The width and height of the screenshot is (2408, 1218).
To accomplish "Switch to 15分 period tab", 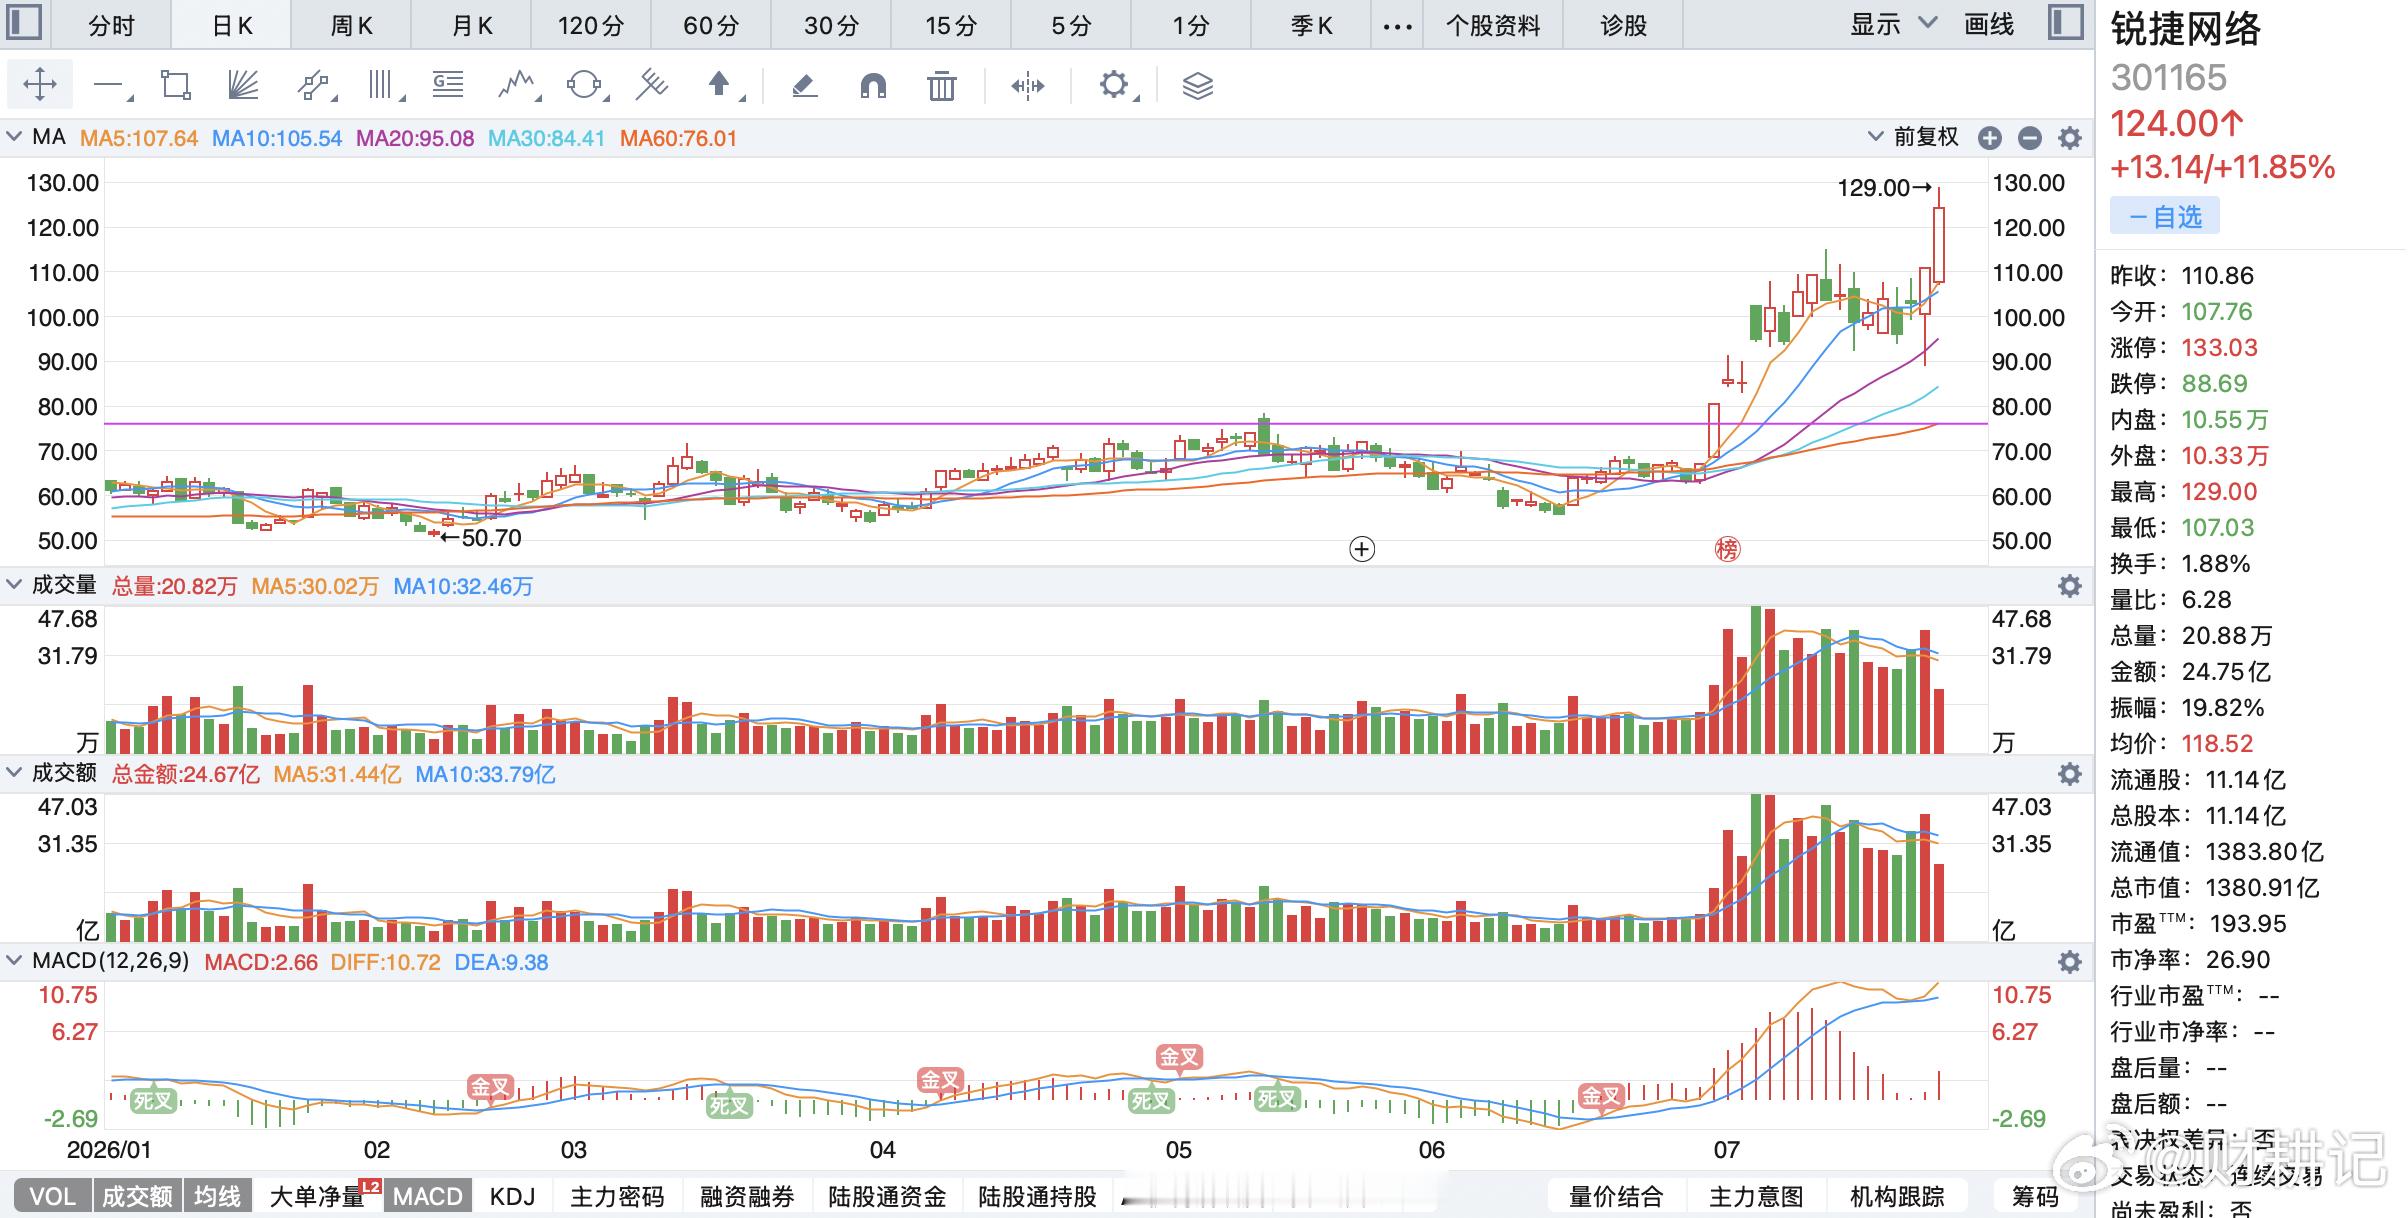I will 951,25.
